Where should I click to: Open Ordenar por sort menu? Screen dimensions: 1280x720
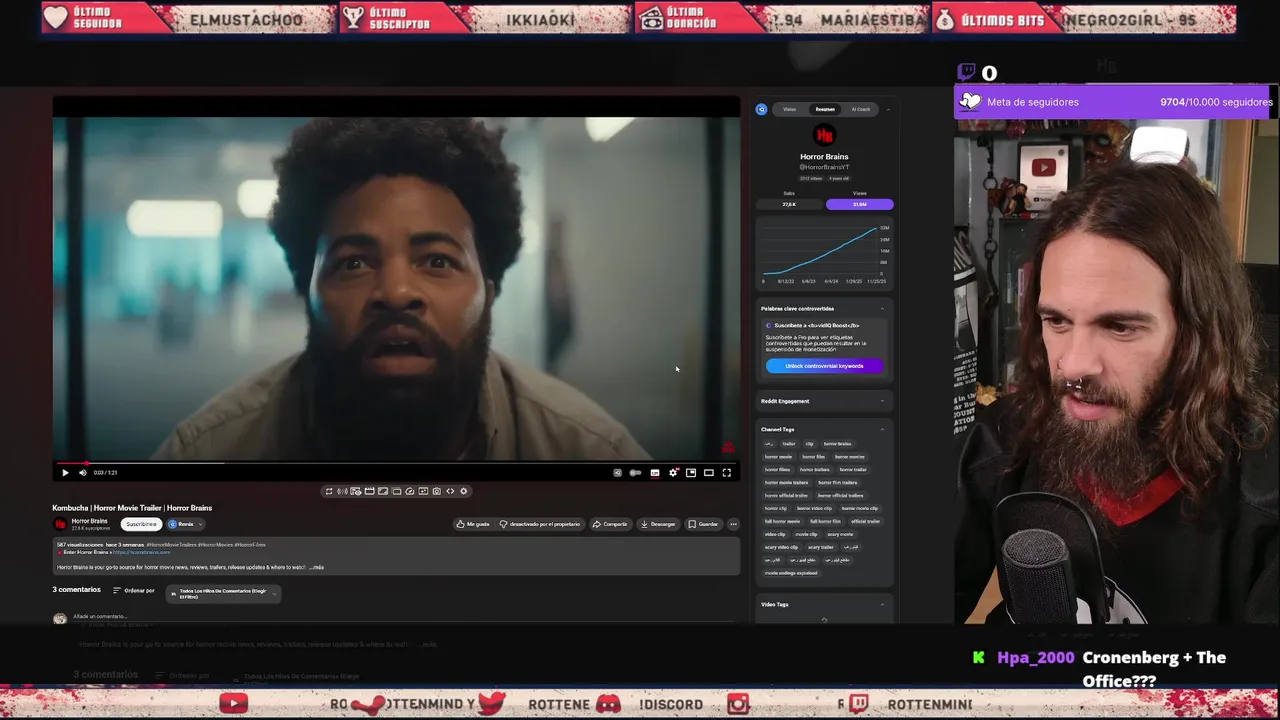click(134, 591)
